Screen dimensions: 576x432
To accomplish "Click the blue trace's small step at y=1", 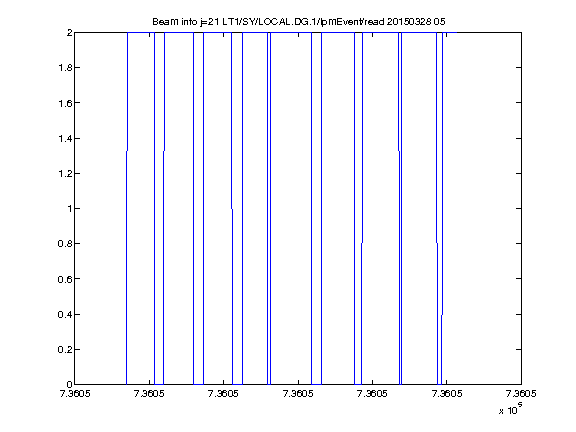I will pyautogui.click(x=232, y=209).
